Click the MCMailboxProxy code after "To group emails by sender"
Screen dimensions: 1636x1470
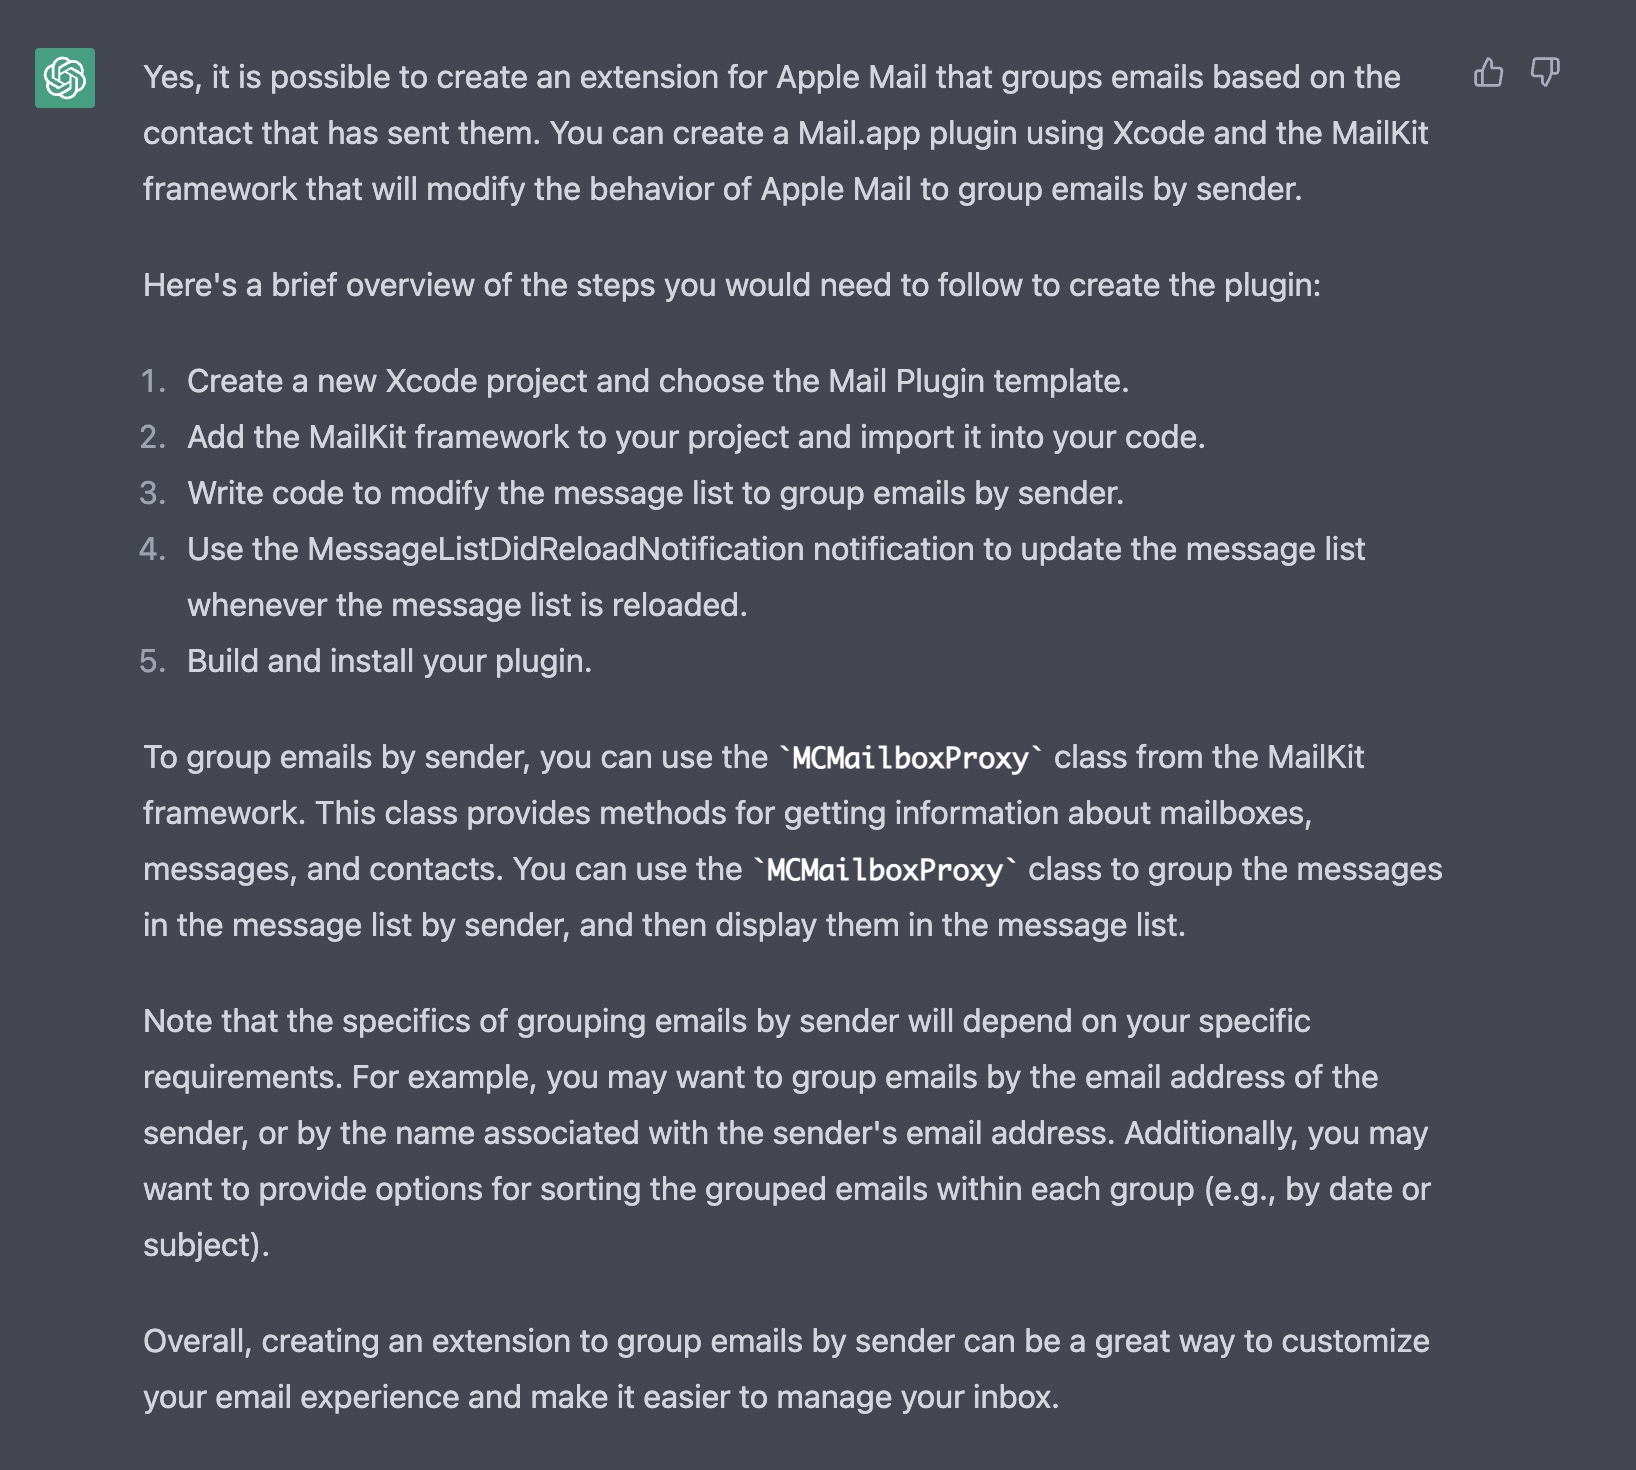pos(910,758)
